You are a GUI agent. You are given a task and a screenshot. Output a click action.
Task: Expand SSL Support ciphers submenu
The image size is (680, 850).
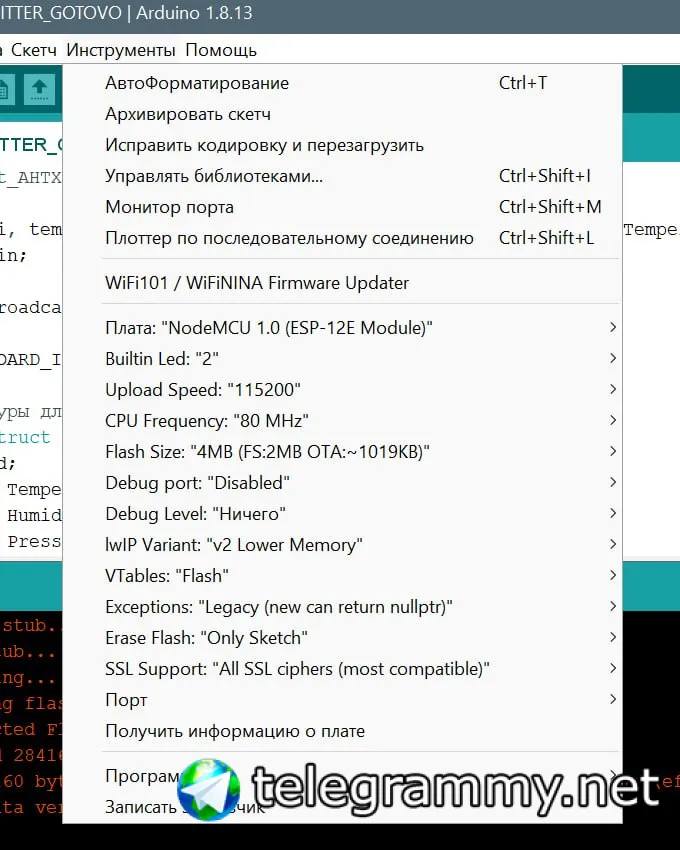click(343, 668)
